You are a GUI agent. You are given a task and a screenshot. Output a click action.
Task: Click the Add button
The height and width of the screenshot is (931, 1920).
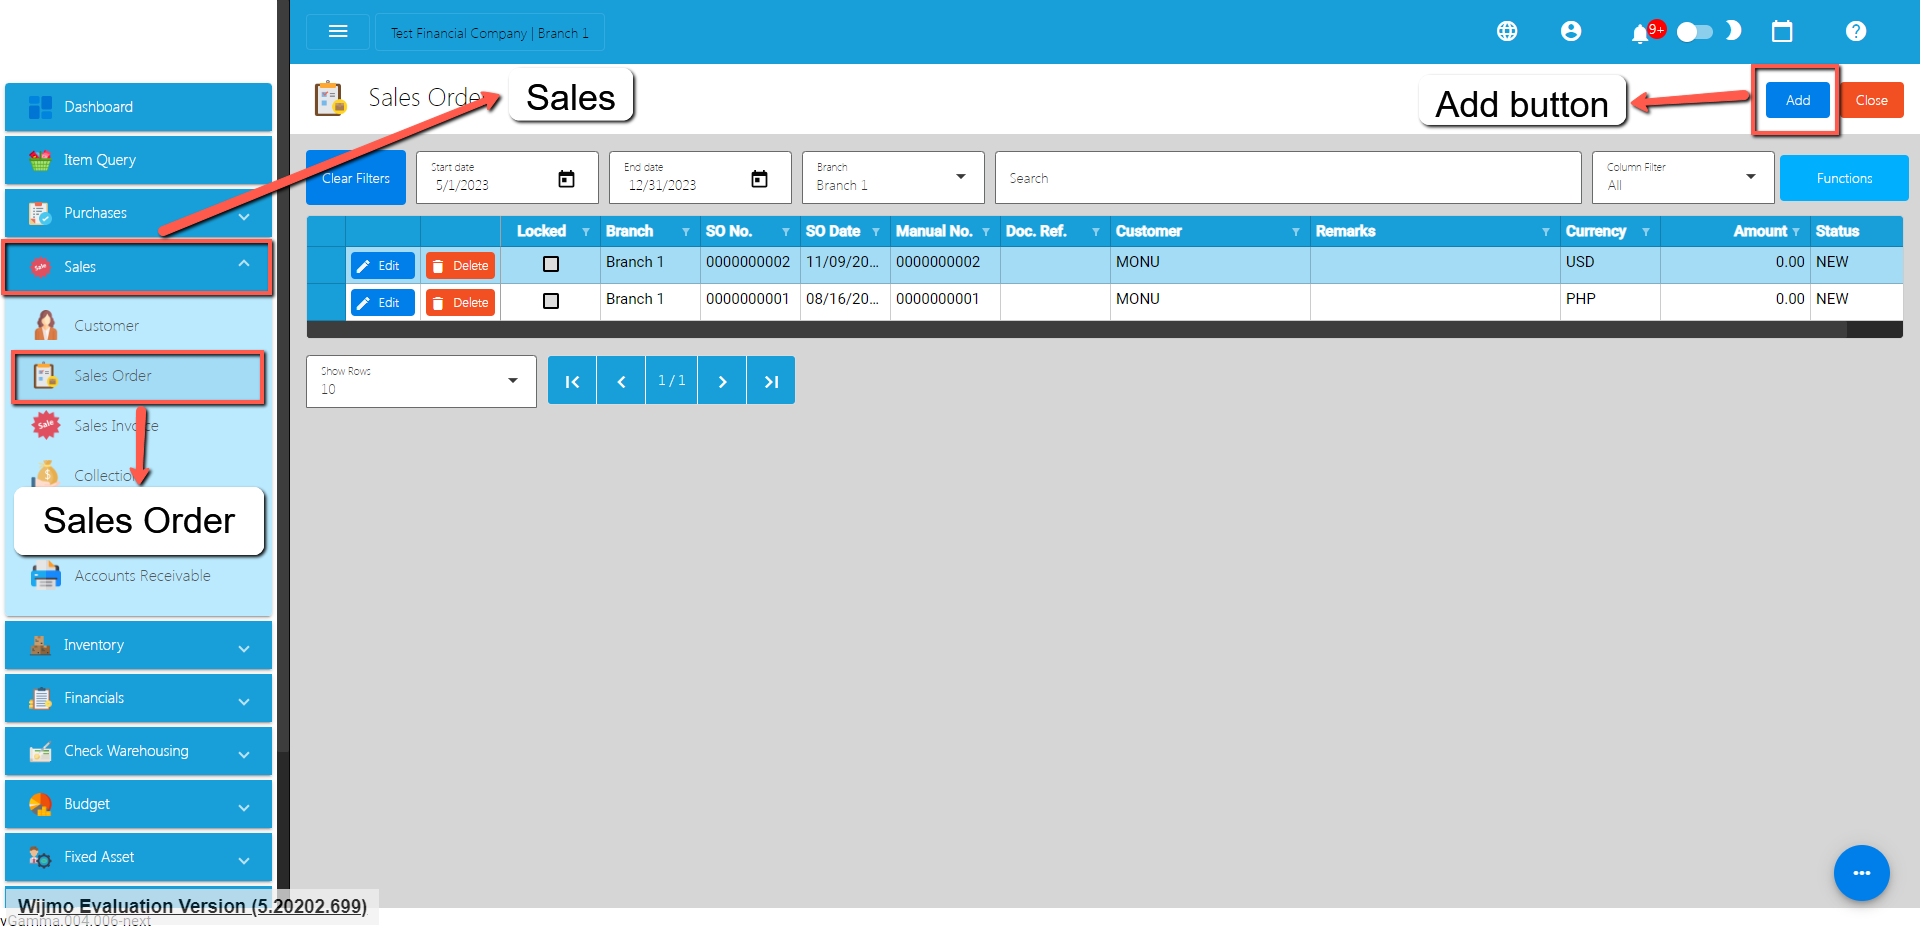pos(1797,100)
